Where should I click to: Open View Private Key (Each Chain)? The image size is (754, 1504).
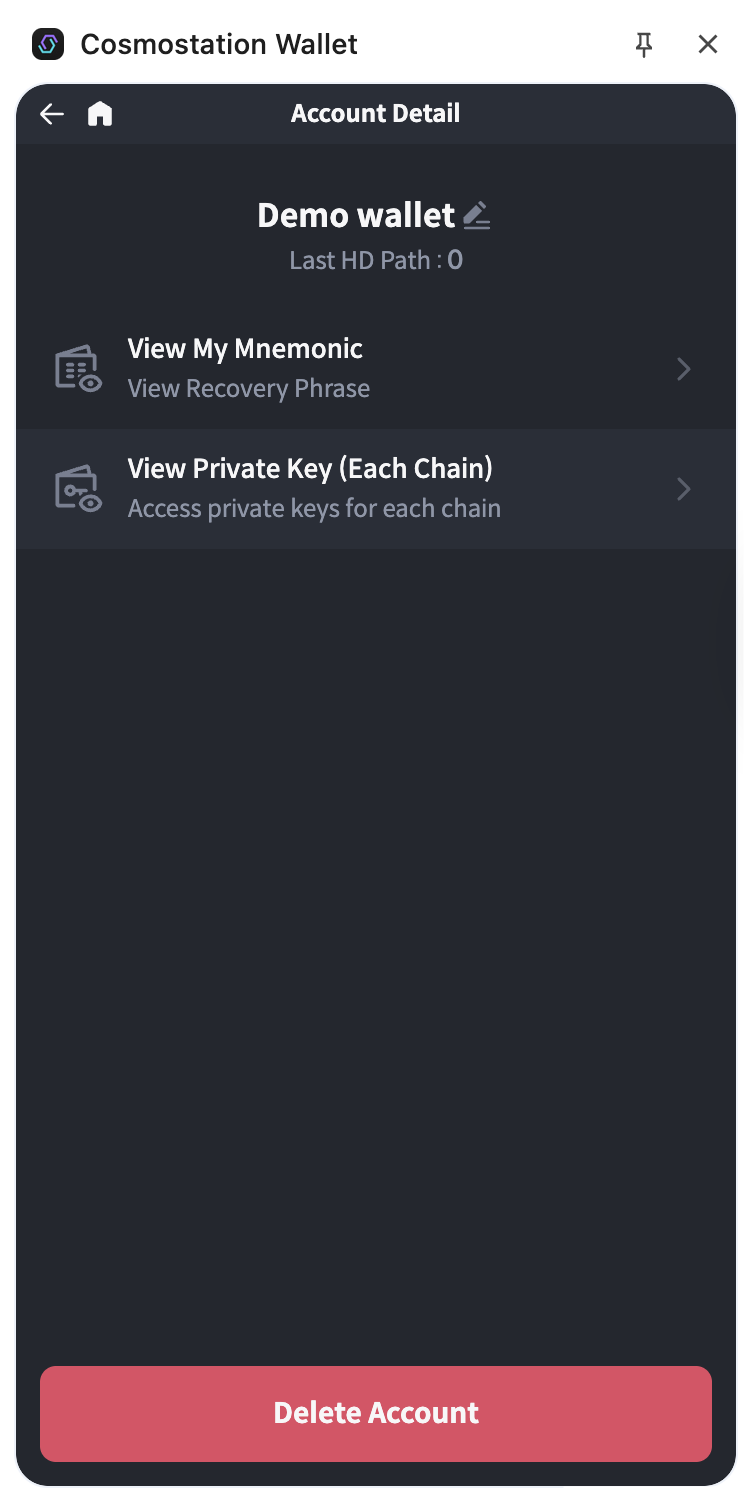pos(310,469)
